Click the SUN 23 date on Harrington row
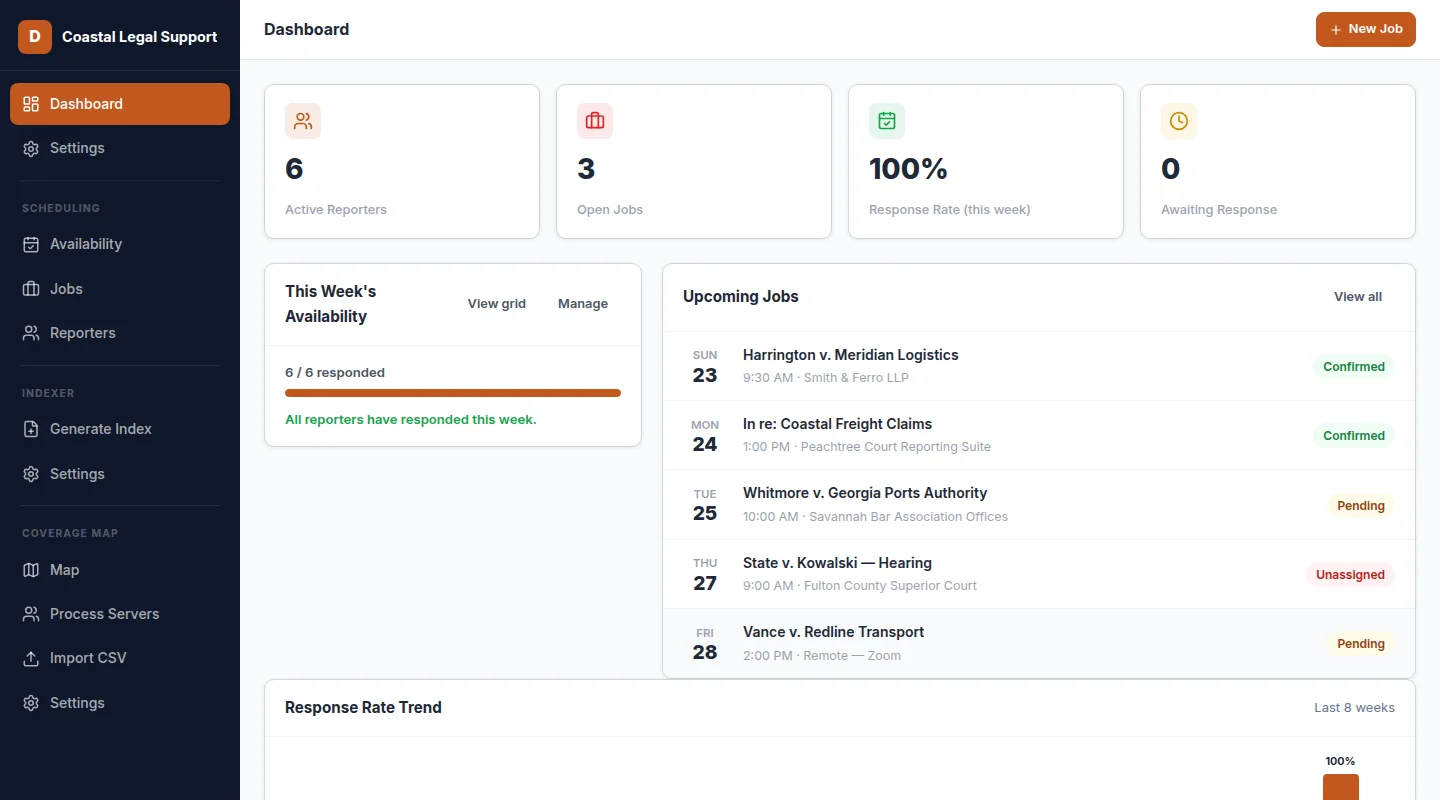This screenshot has height=800, width=1440. pos(705,367)
